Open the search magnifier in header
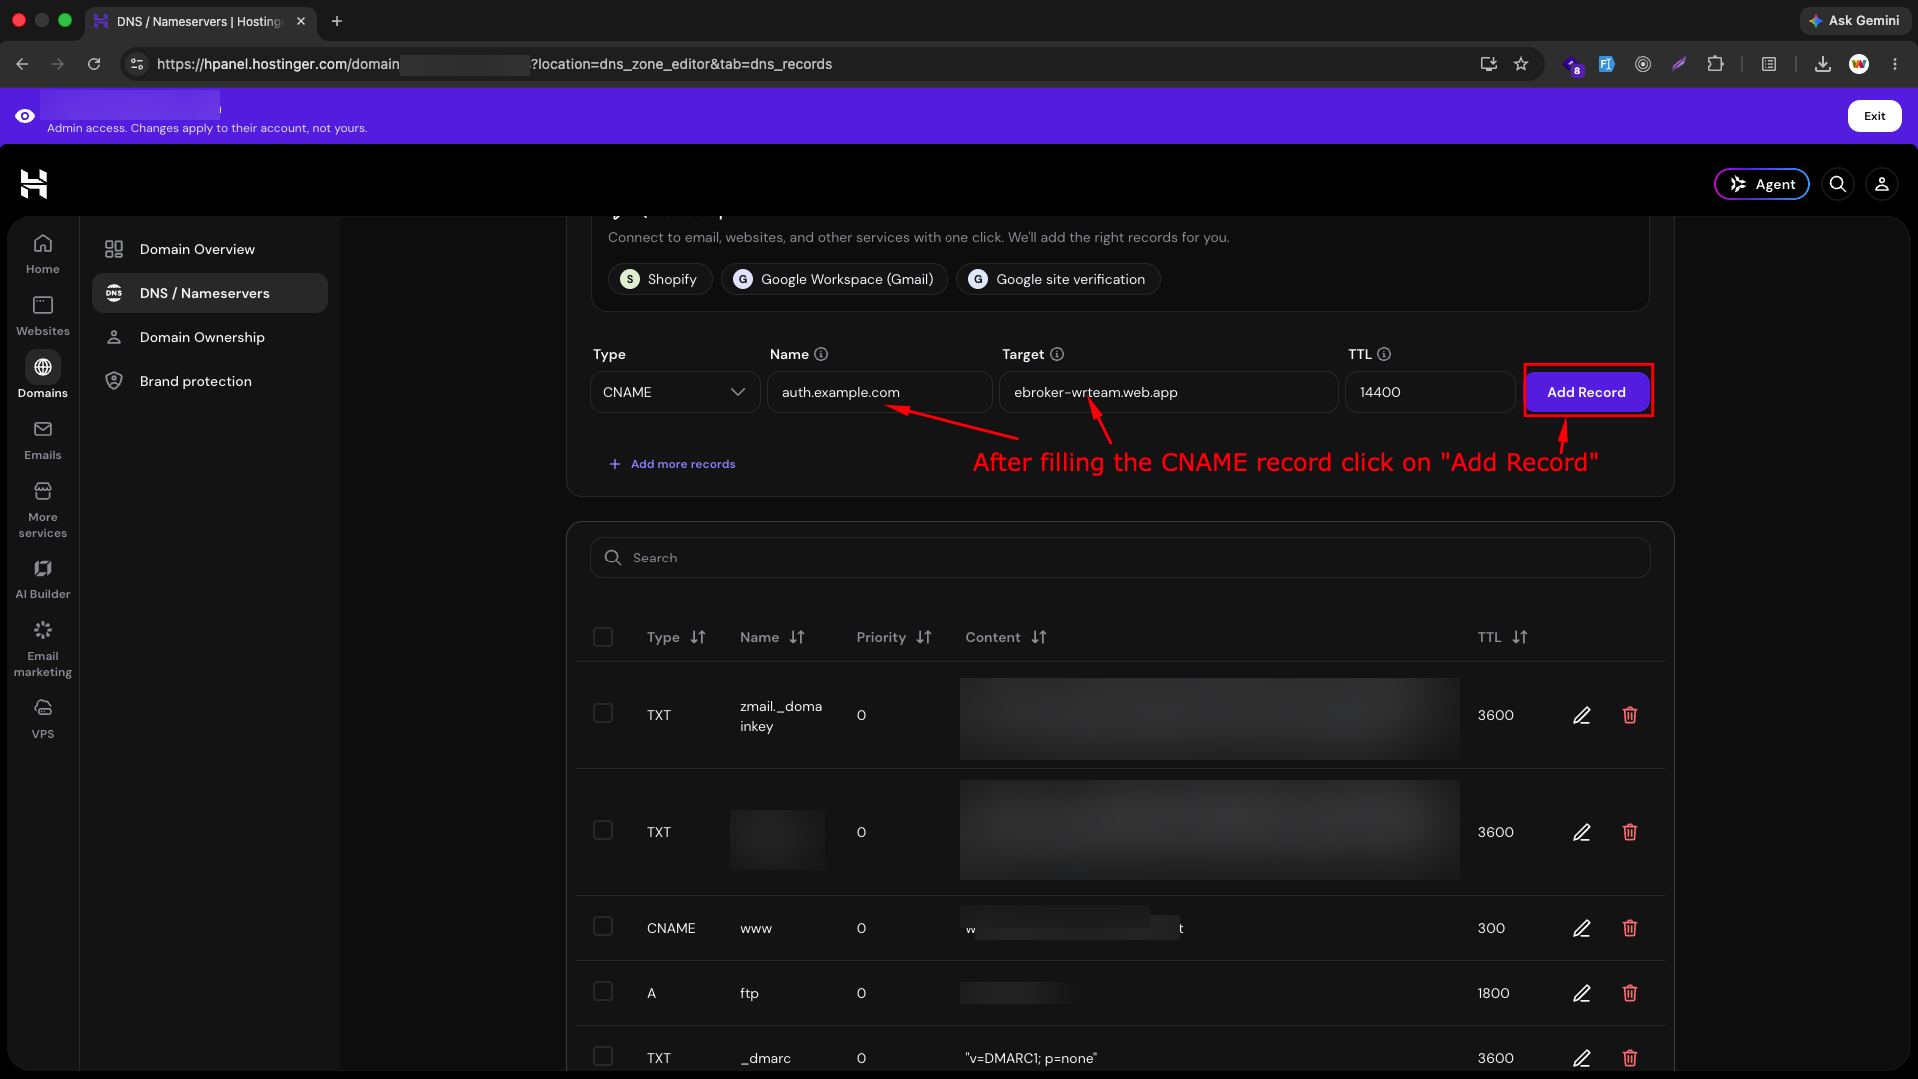The image size is (1918, 1079). click(1838, 184)
